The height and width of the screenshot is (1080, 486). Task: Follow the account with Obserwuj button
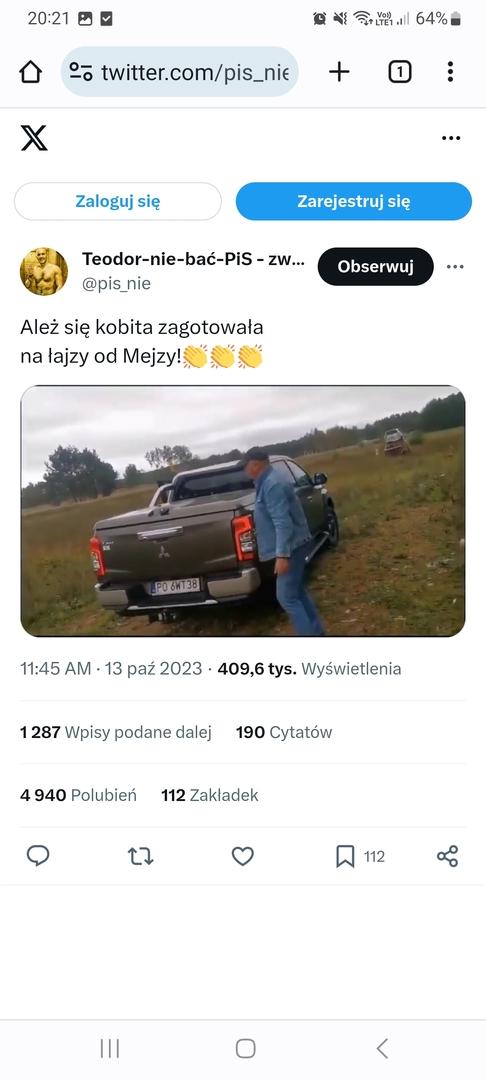point(375,267)
